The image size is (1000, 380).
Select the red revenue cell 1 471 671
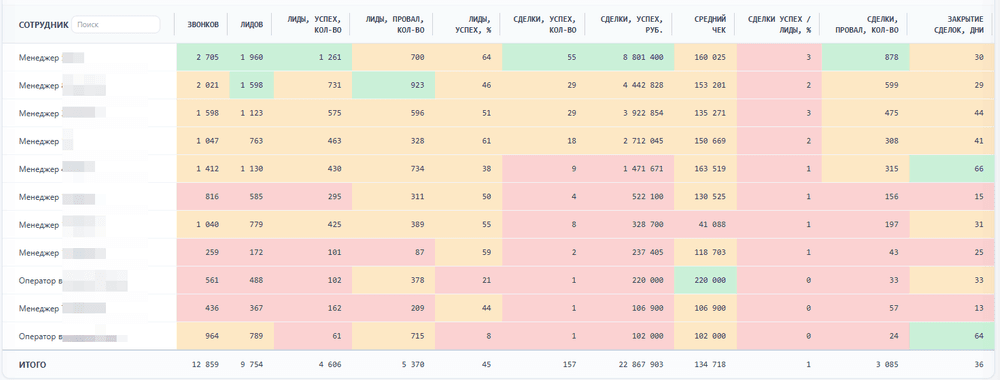pos(630,169)
